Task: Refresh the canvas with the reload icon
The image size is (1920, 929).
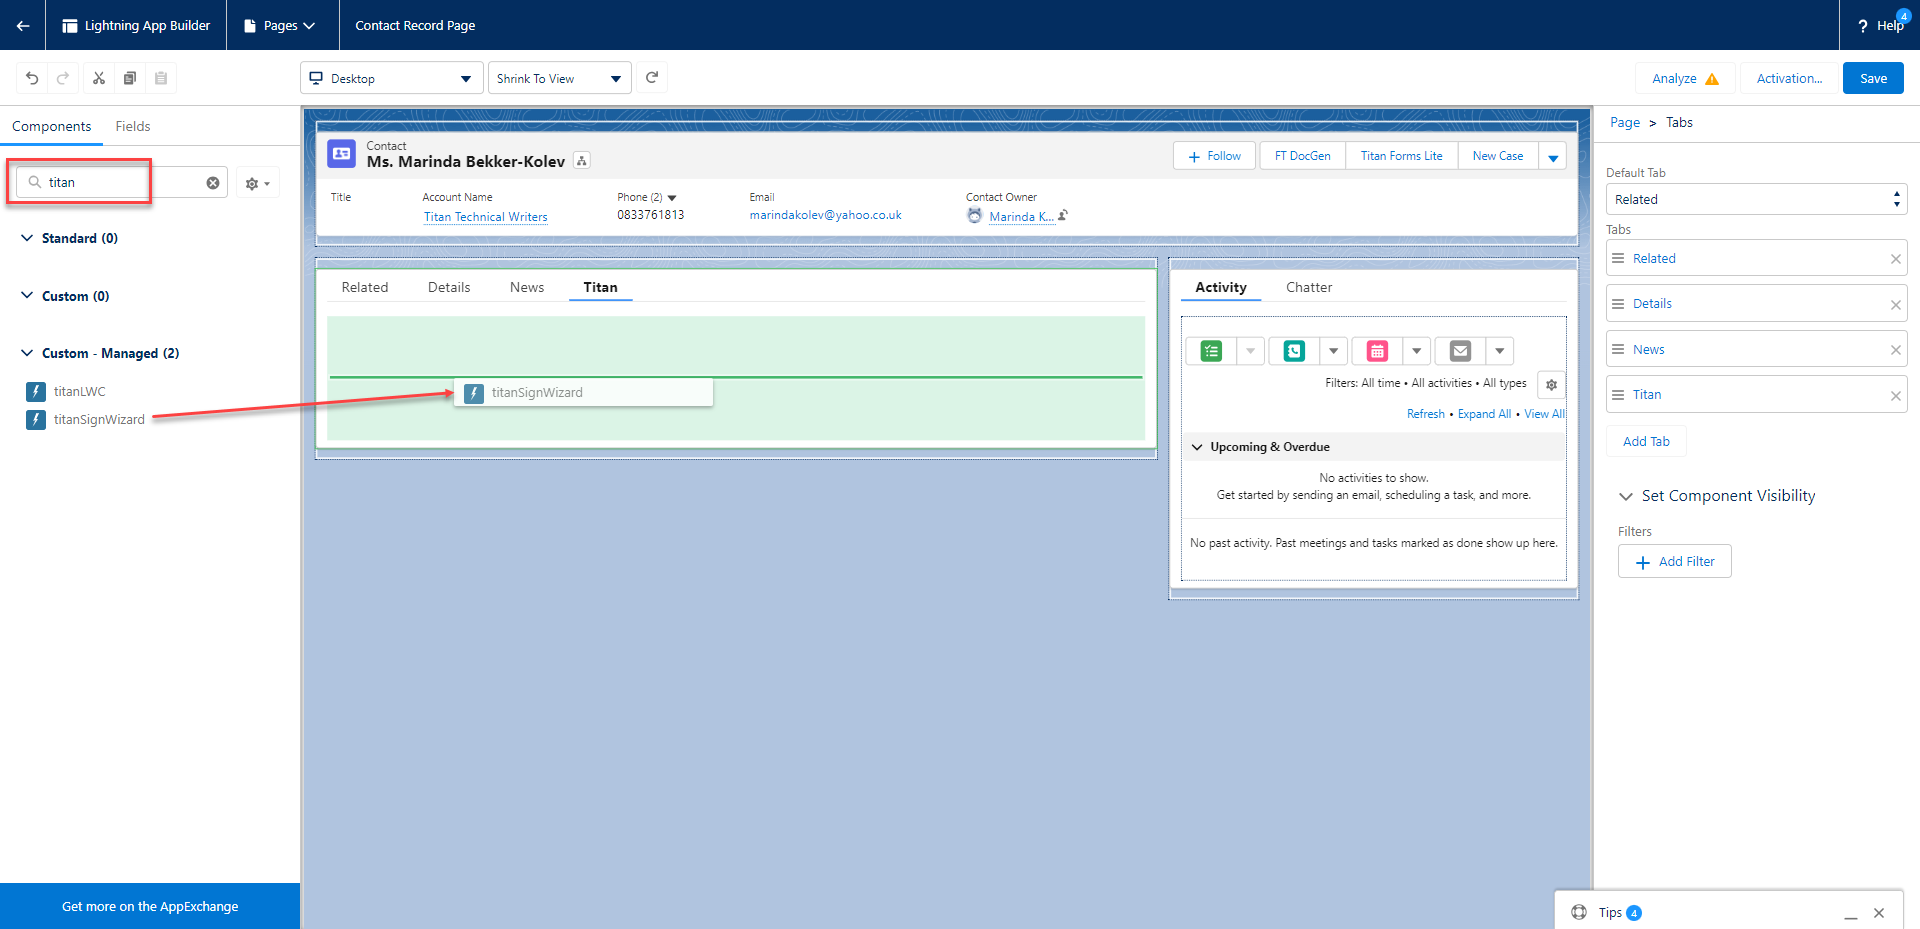Action: (652, 77)
